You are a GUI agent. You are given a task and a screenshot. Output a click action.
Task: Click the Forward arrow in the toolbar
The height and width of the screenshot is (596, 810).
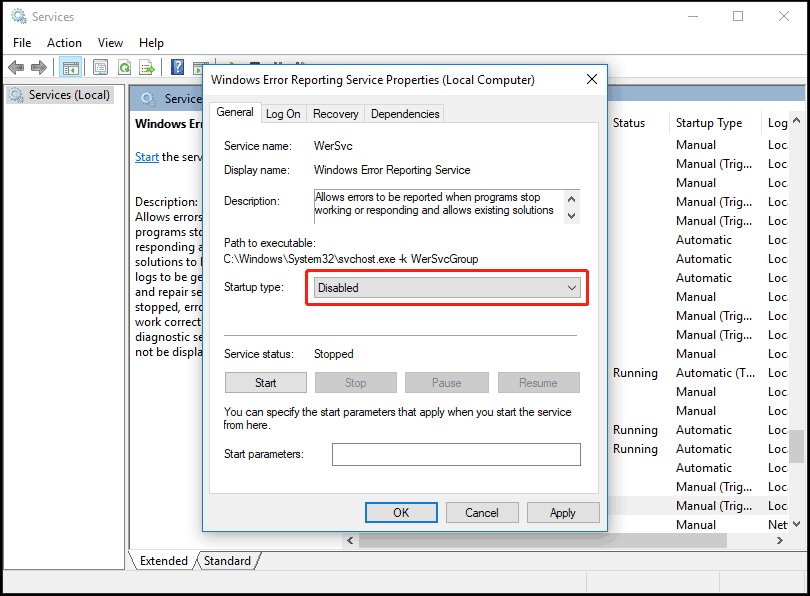(x=39, y=67)
